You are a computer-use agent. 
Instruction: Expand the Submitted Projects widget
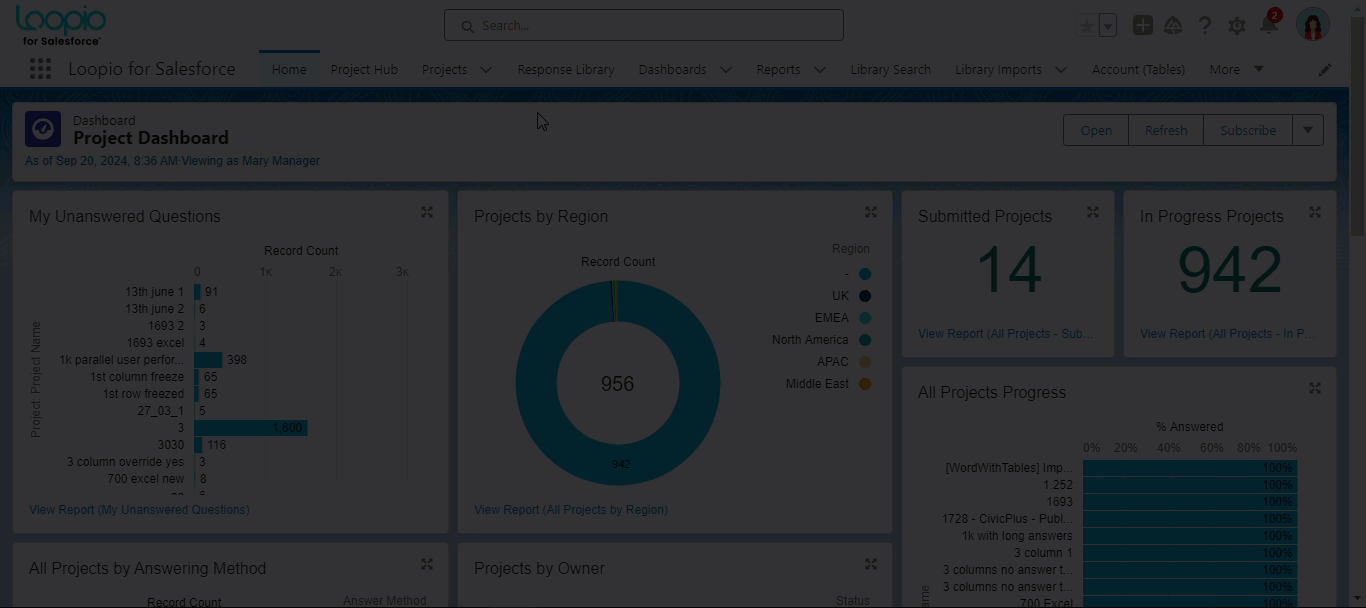click(x=1093, y=212)
